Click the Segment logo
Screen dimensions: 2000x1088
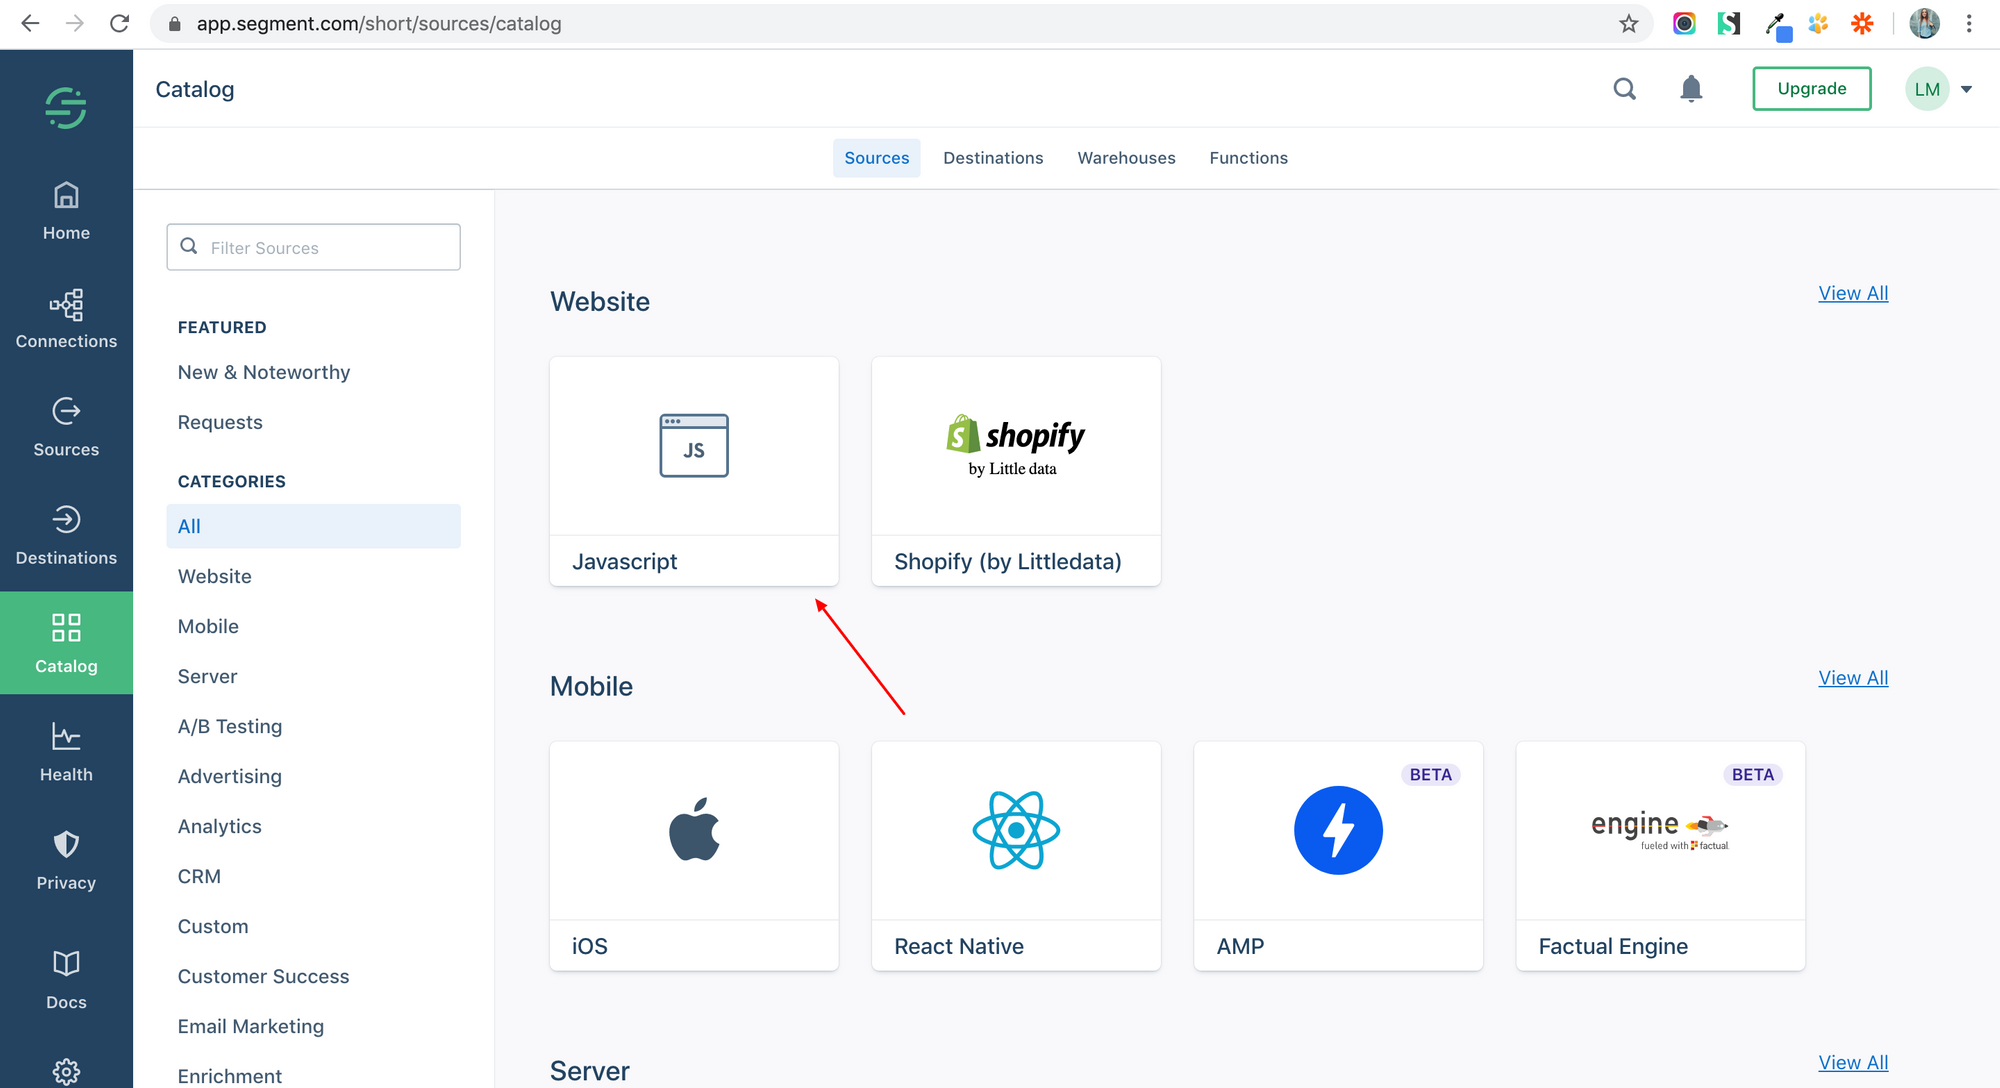click(x=65, y=105)
